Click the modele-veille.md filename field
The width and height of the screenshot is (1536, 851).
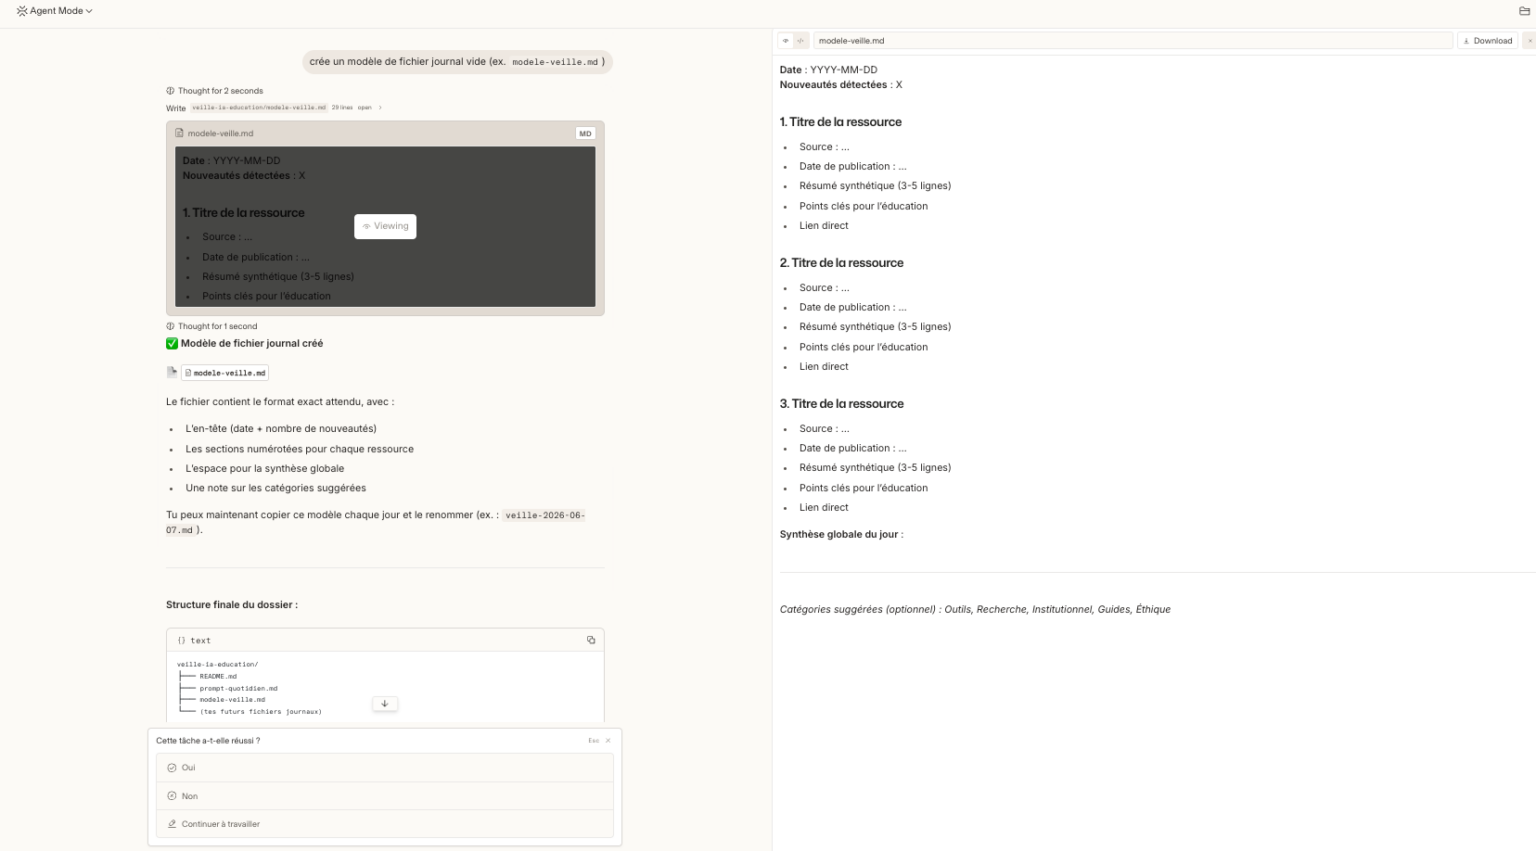1132,41
